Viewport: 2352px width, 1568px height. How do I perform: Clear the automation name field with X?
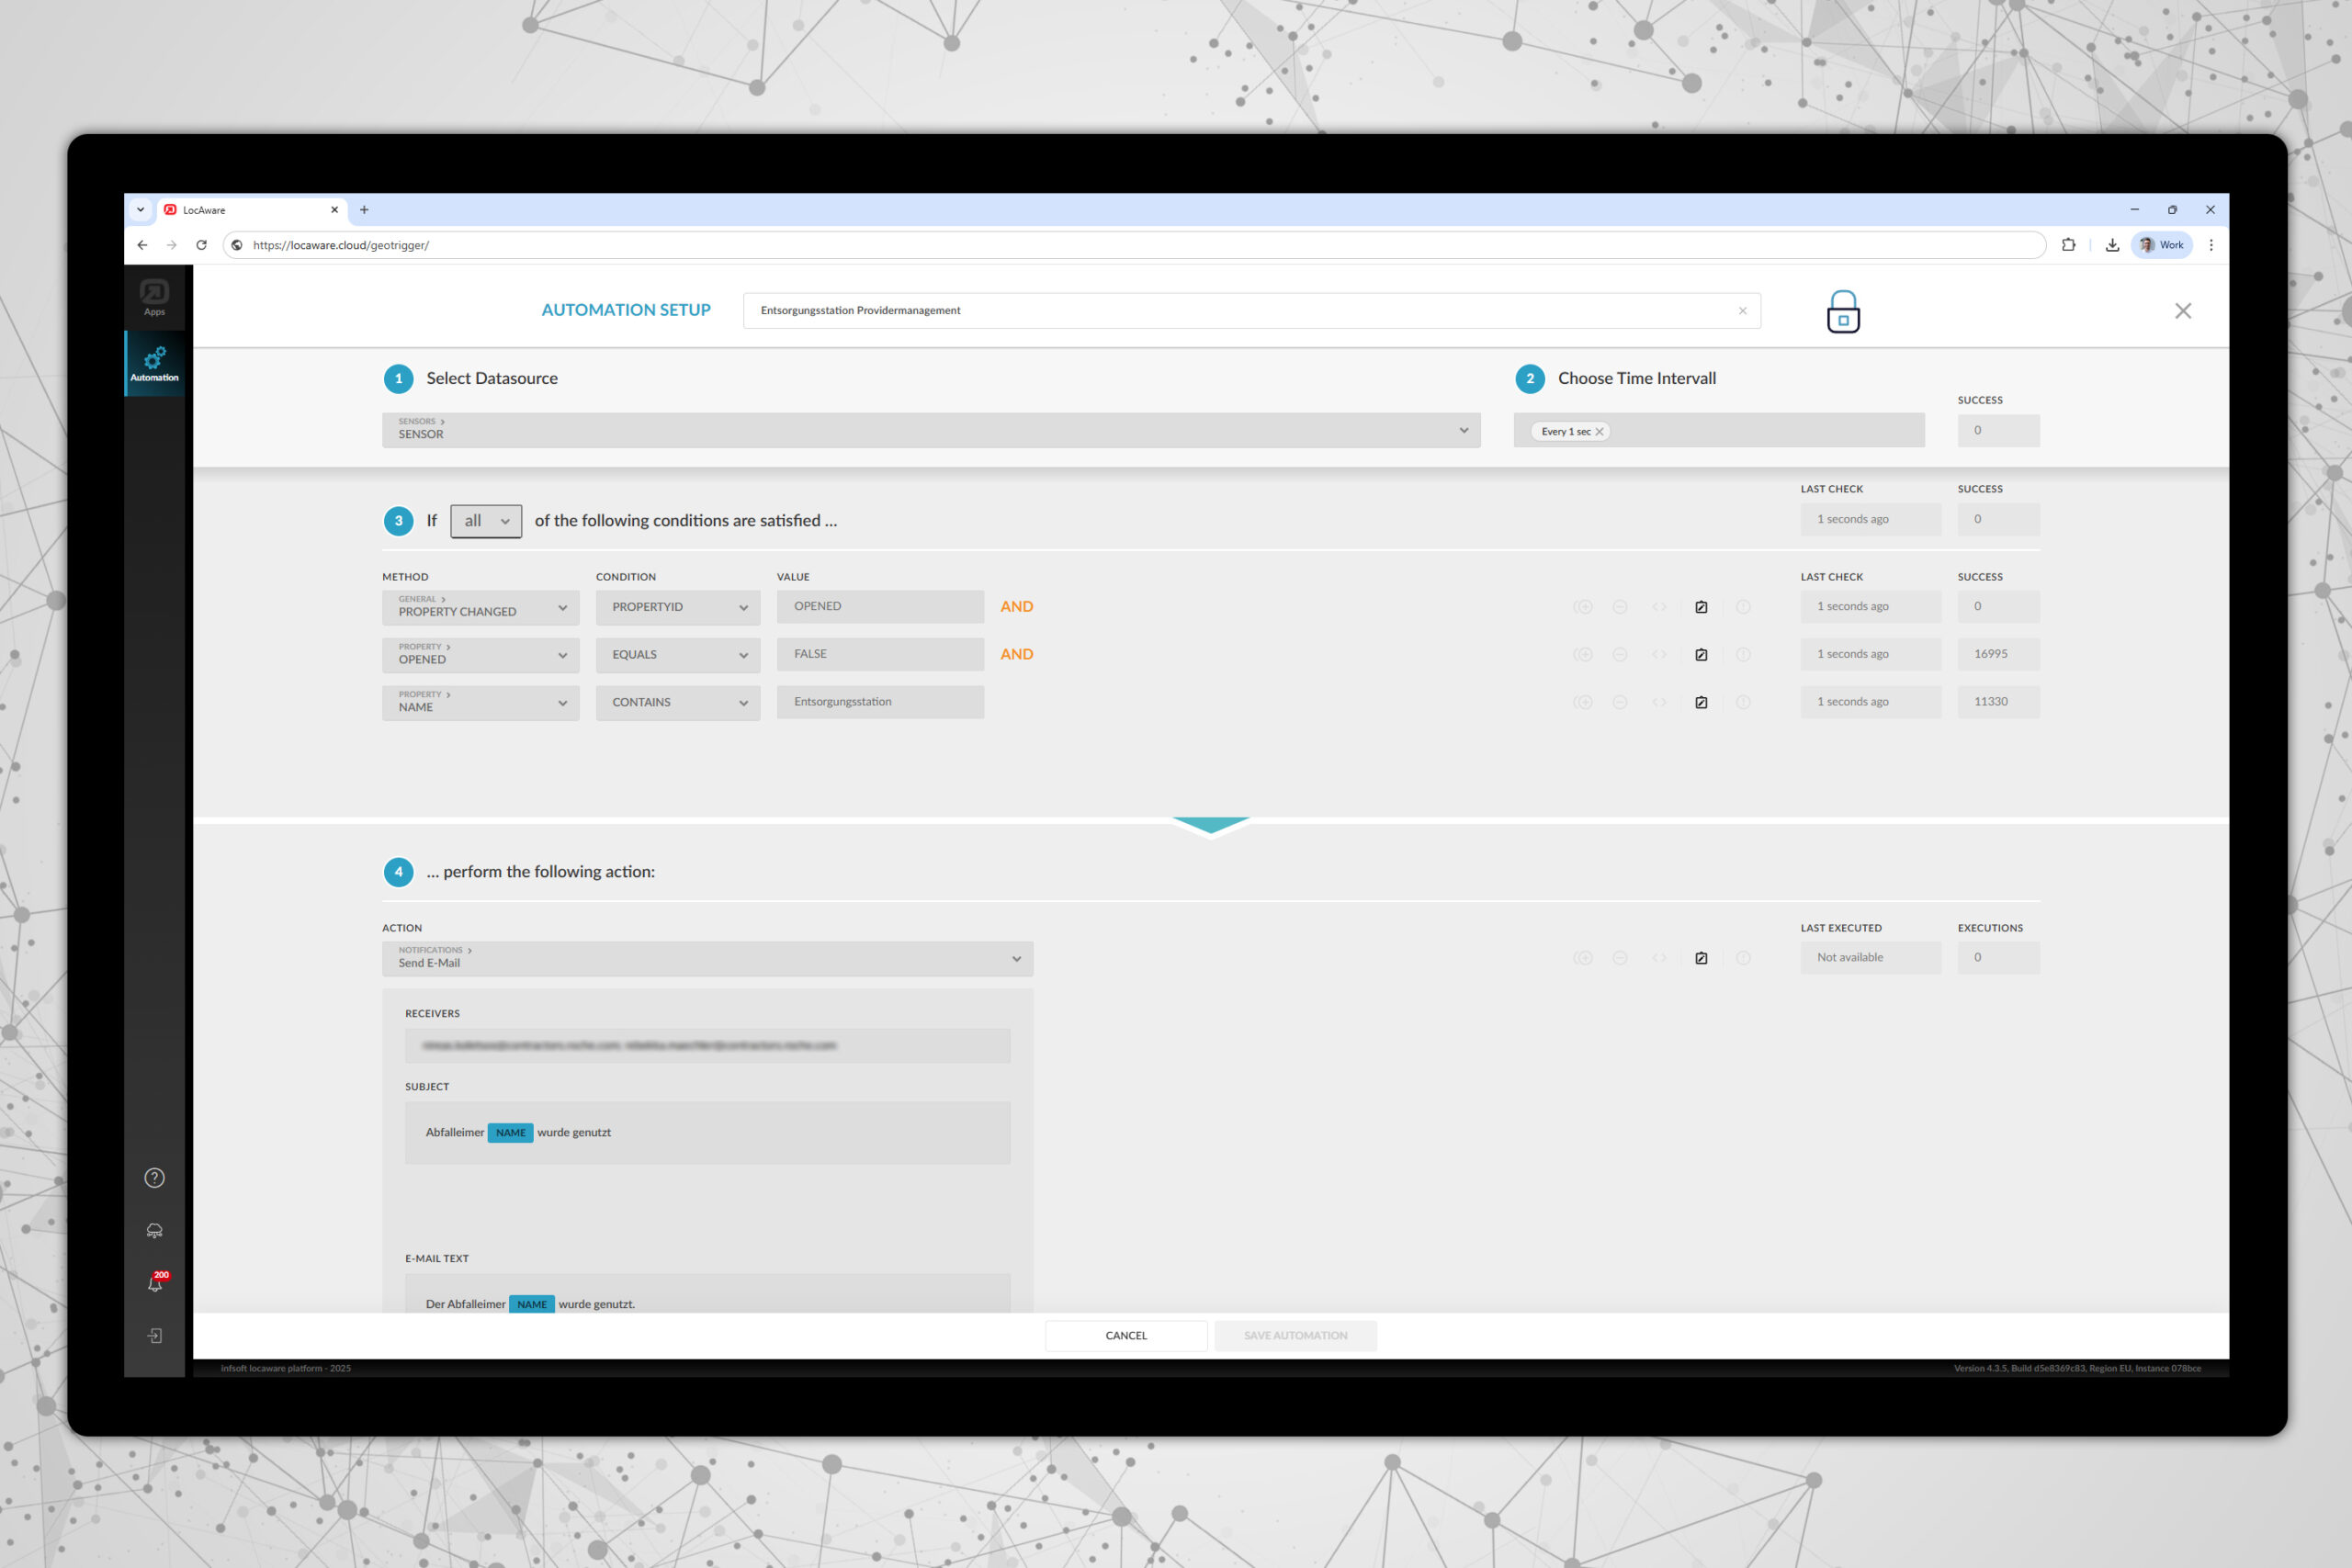pyautogui.click(x=1742, y=311)
